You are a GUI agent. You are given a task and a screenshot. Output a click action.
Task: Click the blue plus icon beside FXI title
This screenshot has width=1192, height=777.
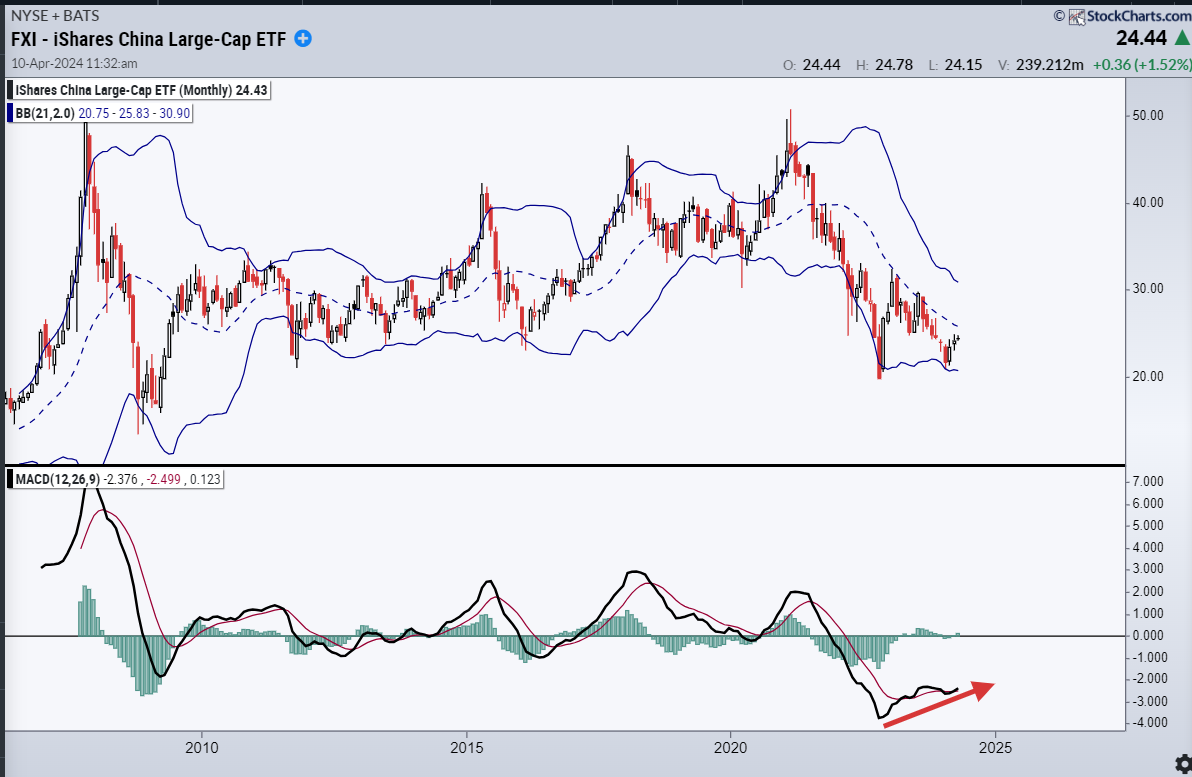[x=303, y=39]
